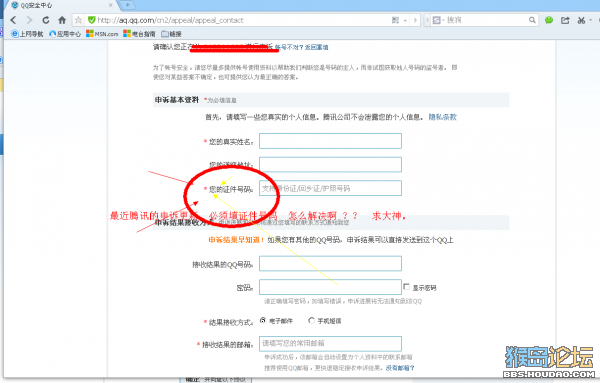
Task: Select the scissors screenshot tool
Action: coord(581,20)
